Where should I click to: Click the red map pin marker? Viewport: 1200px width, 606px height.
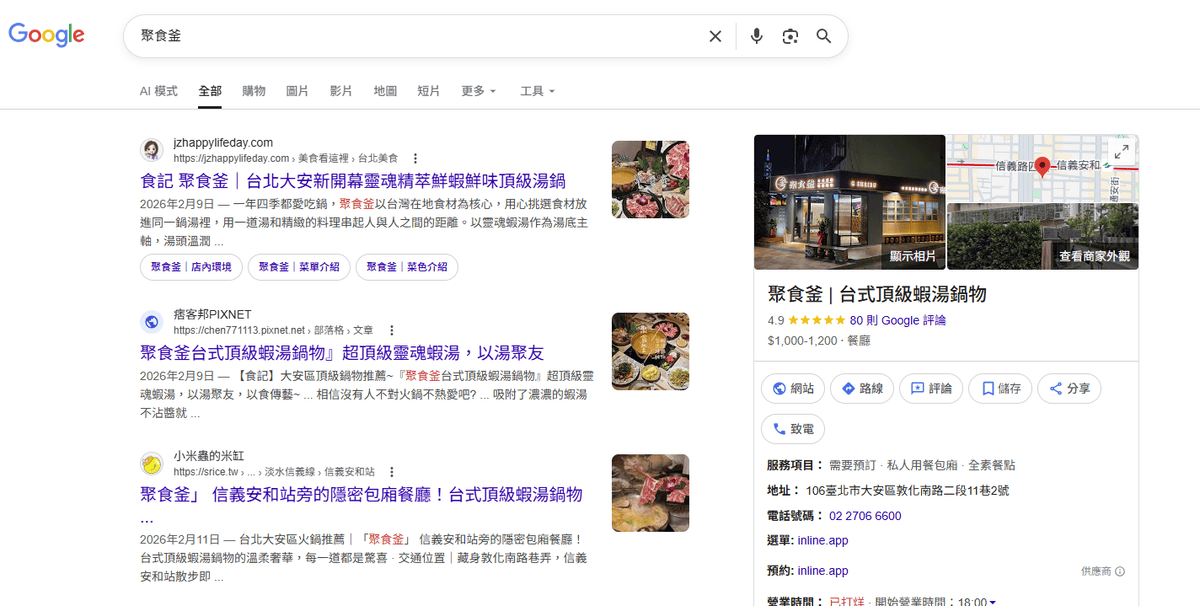[x=1041, y=166]
